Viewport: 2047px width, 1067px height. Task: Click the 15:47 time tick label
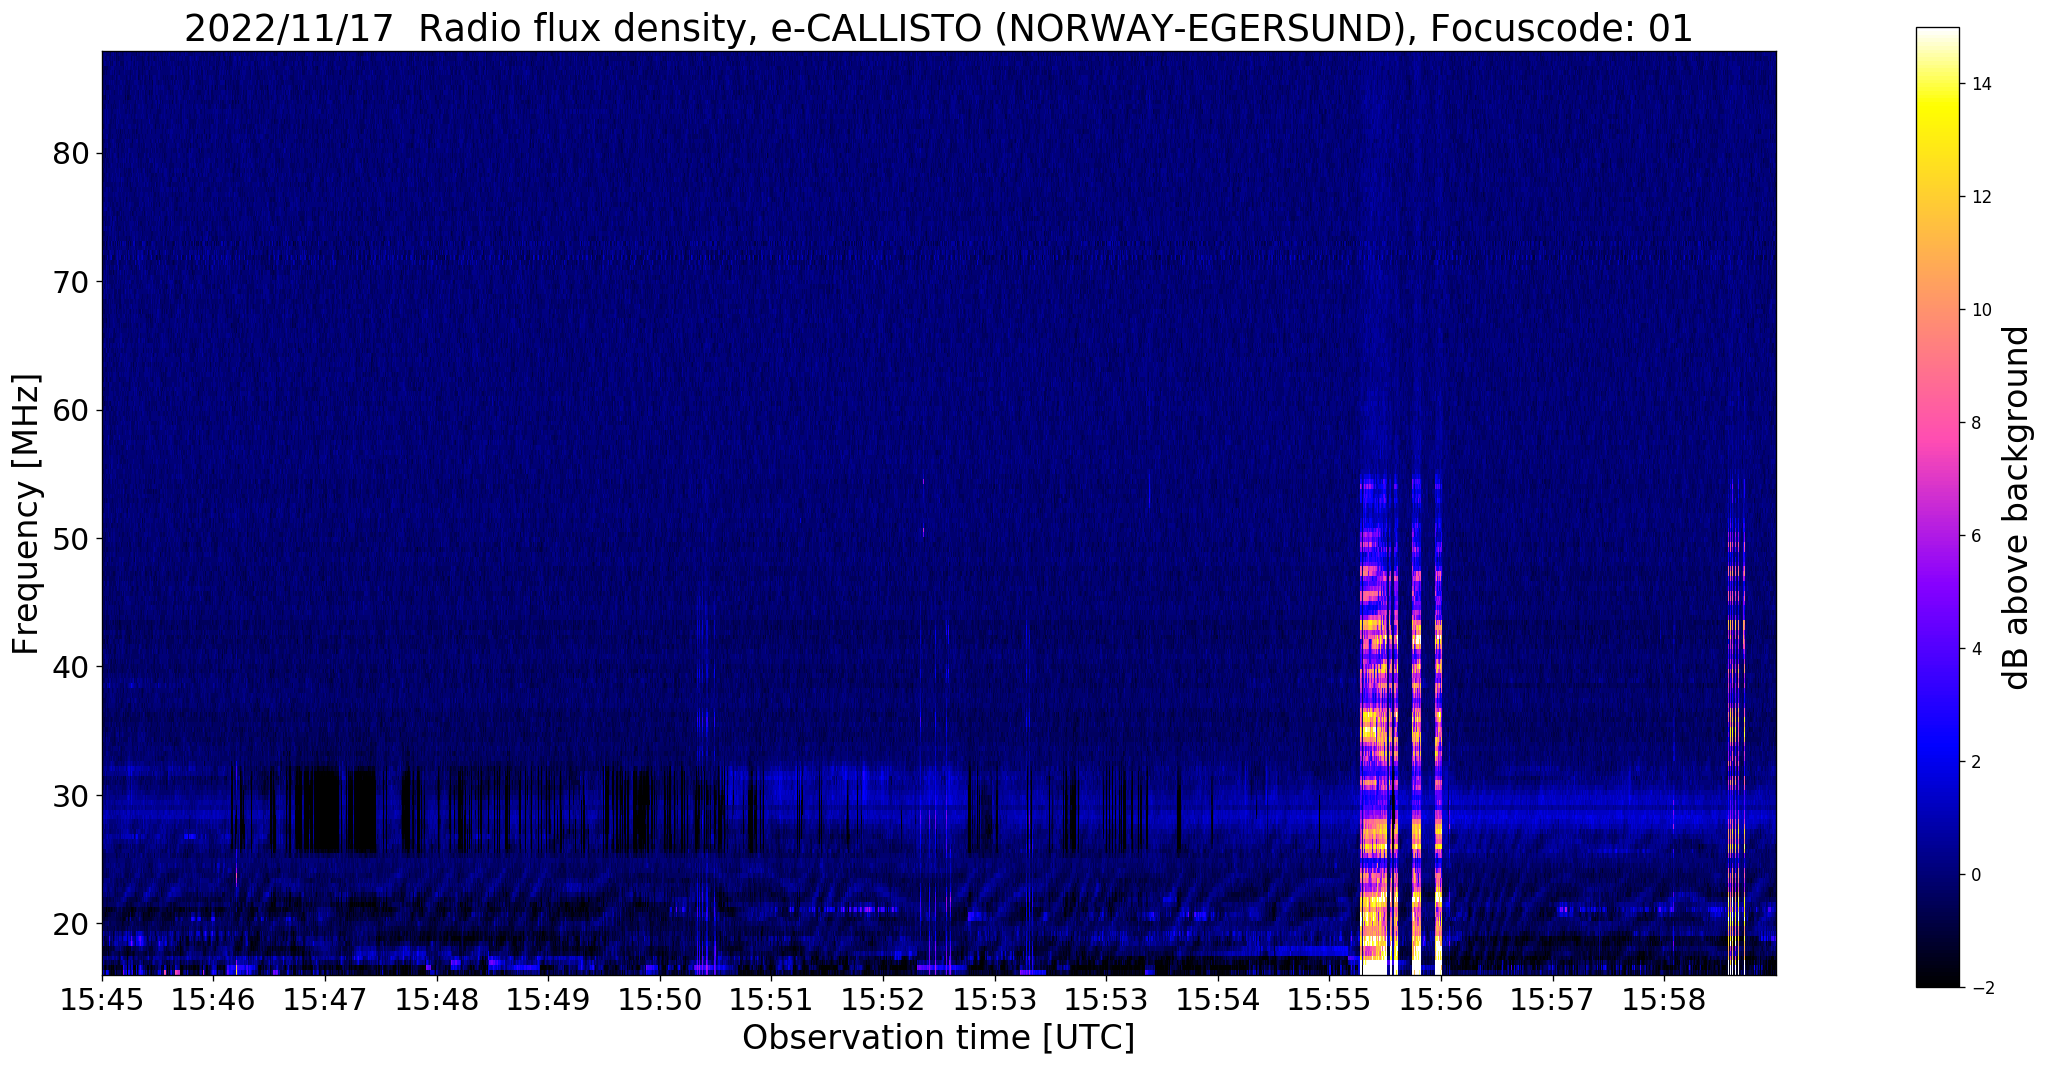coord(325,1000)
